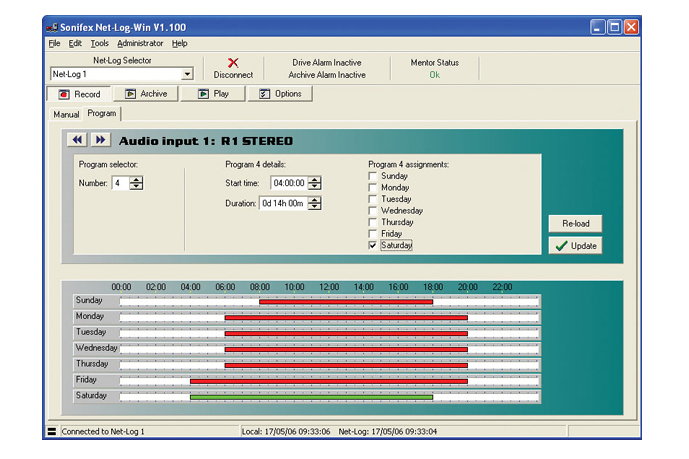Switch to the Manual tab
The image size is (689, 459).
(66, 114)
